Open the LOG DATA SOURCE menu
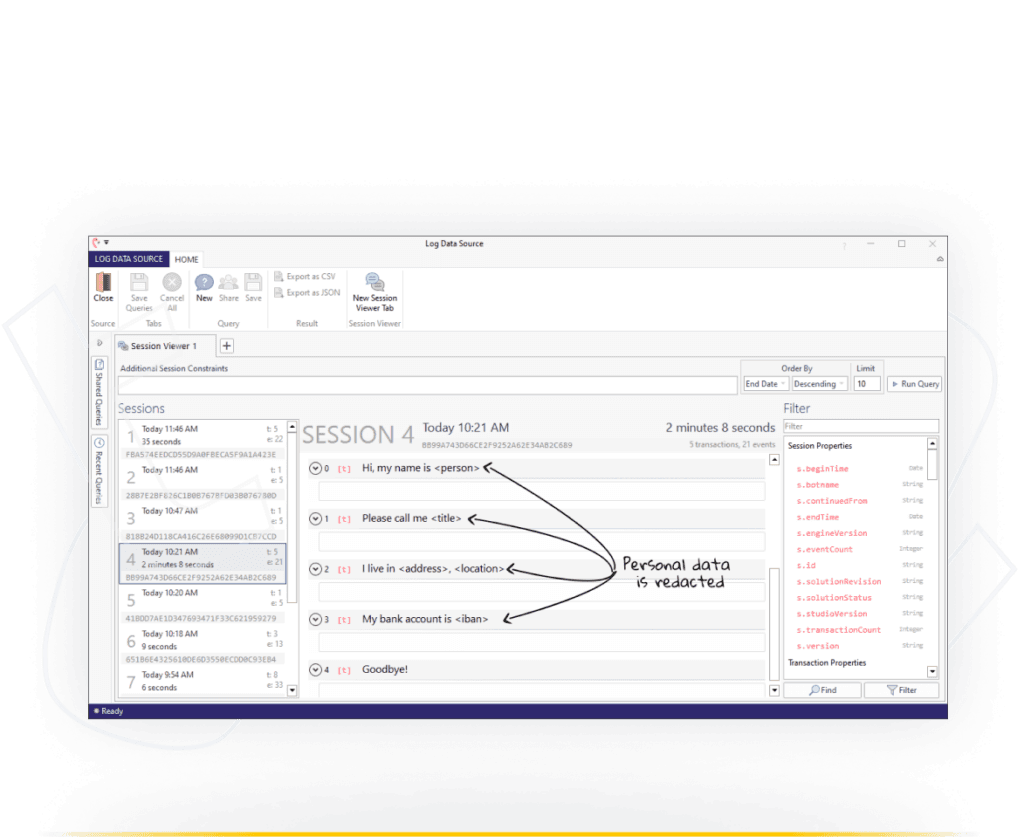The image size is (1024, 837). (129, 259)
